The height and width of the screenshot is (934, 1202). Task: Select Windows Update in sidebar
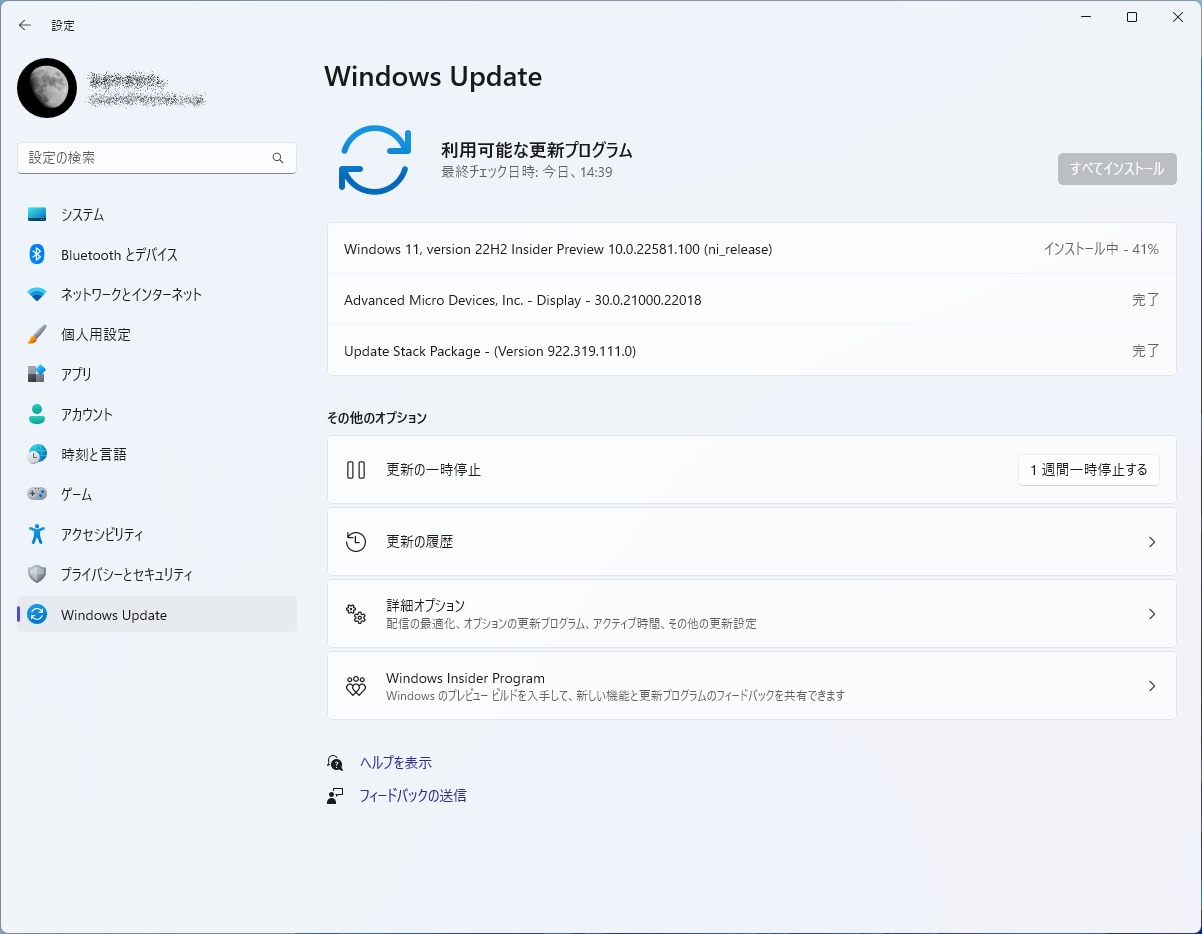(157, 615)
